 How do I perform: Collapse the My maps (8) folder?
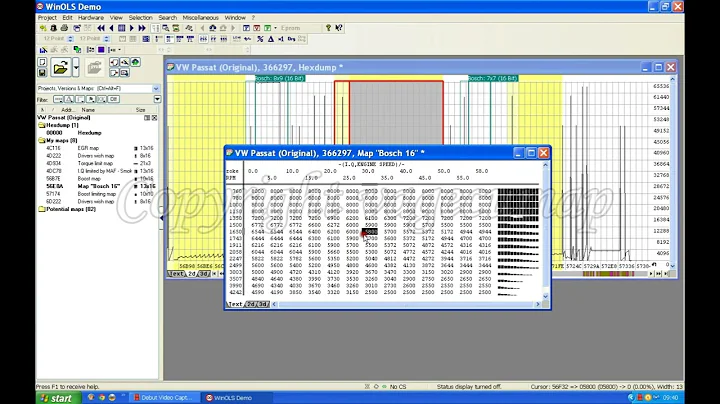tap(42, 140)
